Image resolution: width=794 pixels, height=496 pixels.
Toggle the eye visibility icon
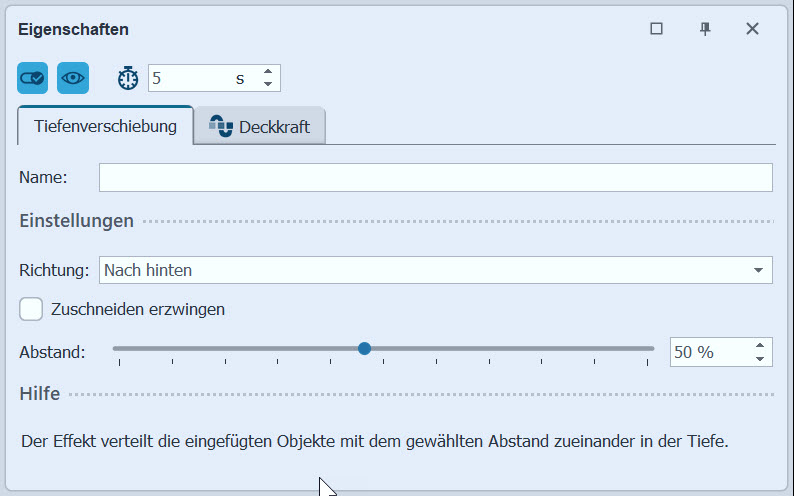[x=73, y=78]
